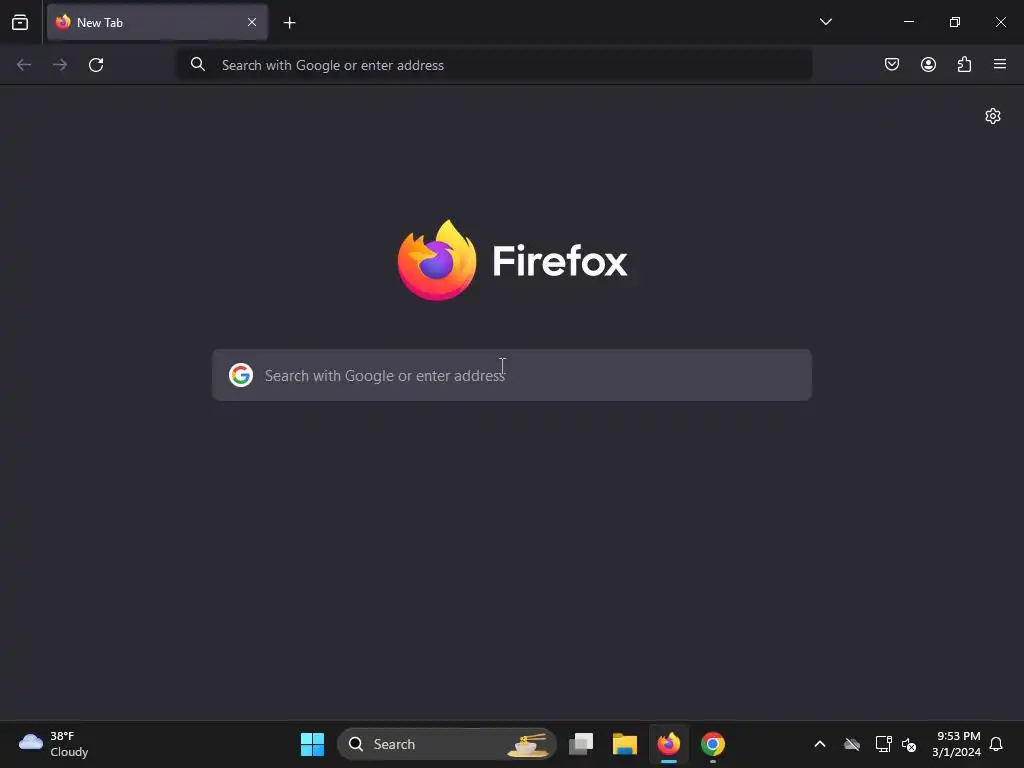Open the clock showing 9:53 PM
The width and height of the screenshot is (1024, 768).
(x=957, y=744)
